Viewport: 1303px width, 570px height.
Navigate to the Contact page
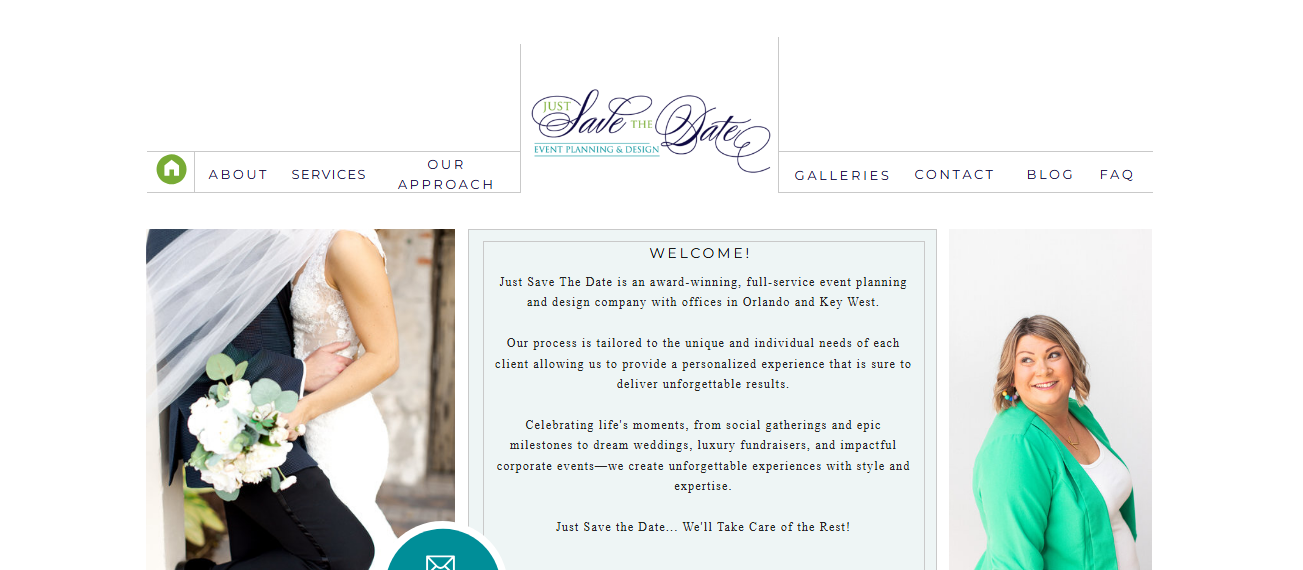coord(954,174)
